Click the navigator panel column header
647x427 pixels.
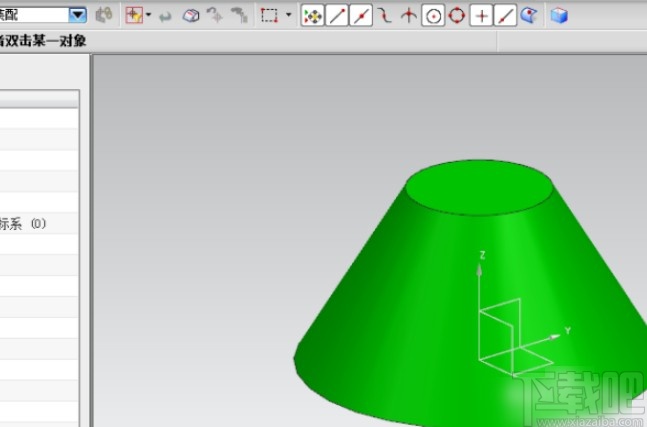39,99
